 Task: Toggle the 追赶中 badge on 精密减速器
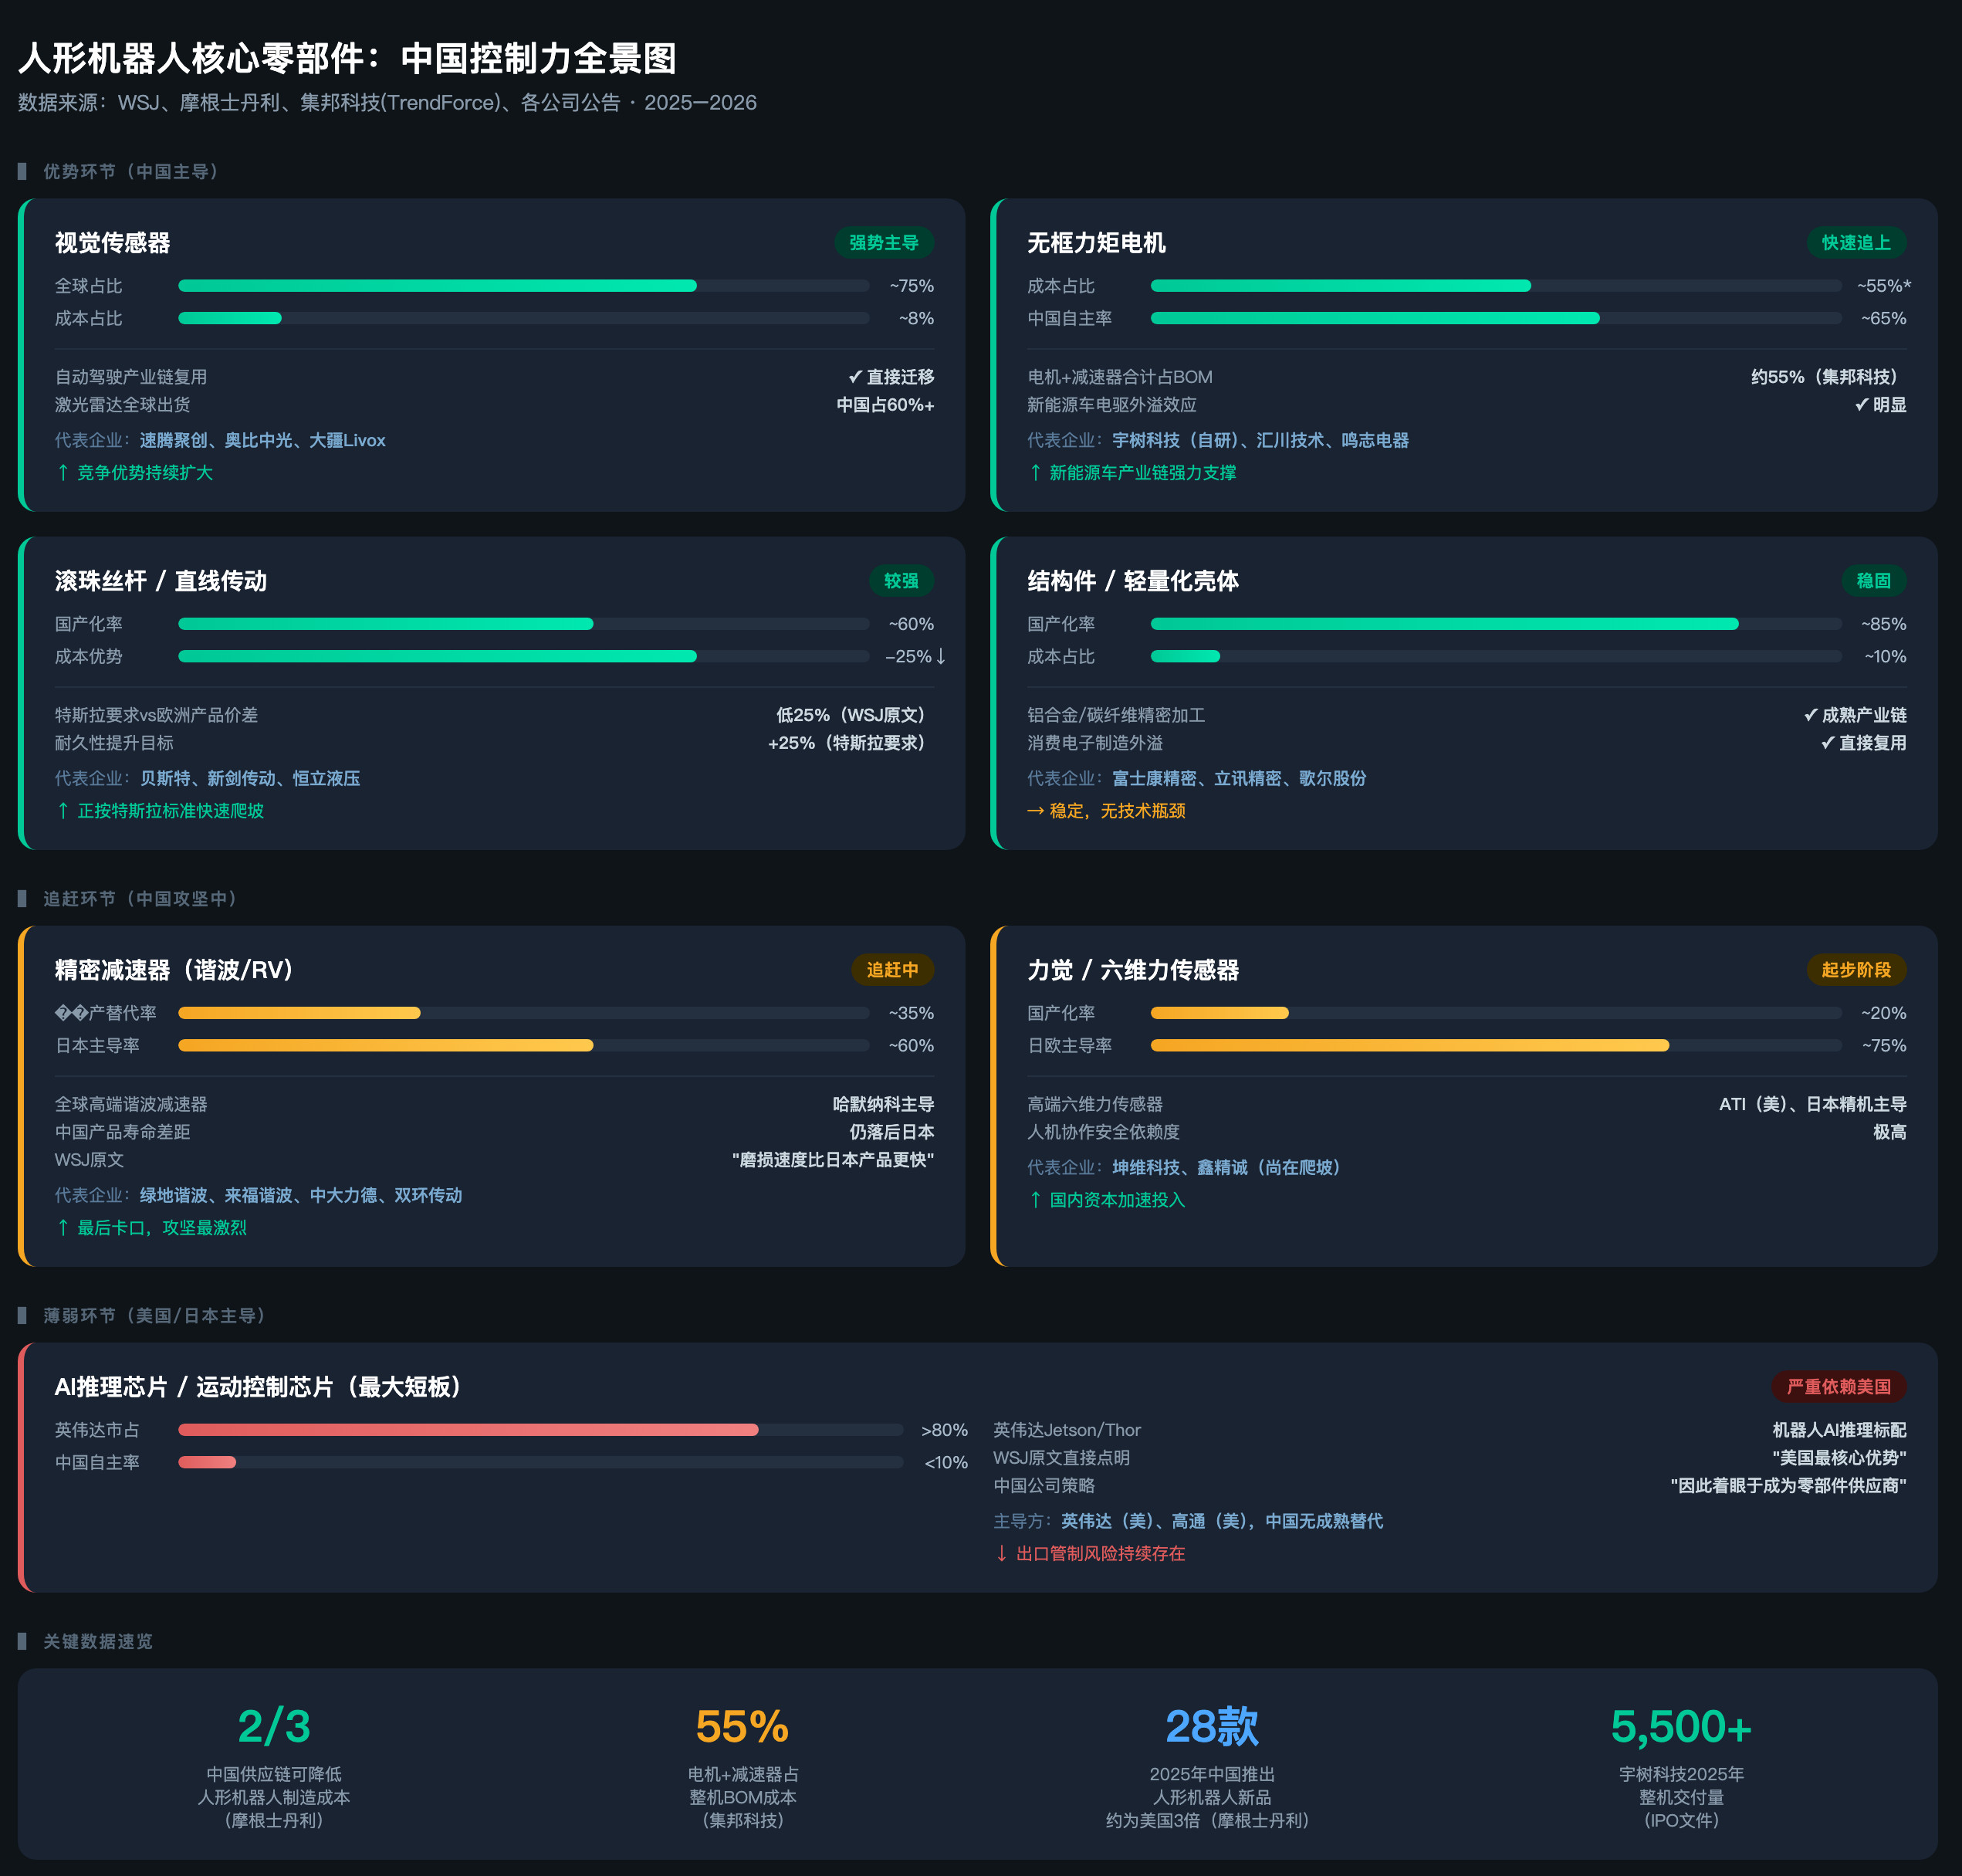(892, 970)
